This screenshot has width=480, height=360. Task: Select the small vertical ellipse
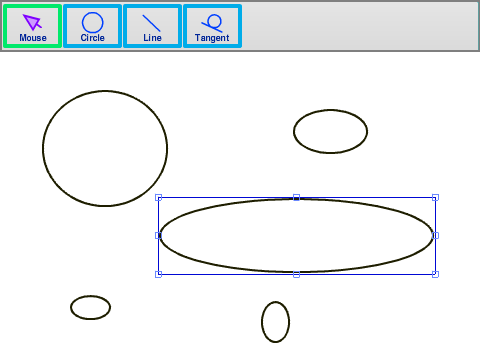(262, 322)
